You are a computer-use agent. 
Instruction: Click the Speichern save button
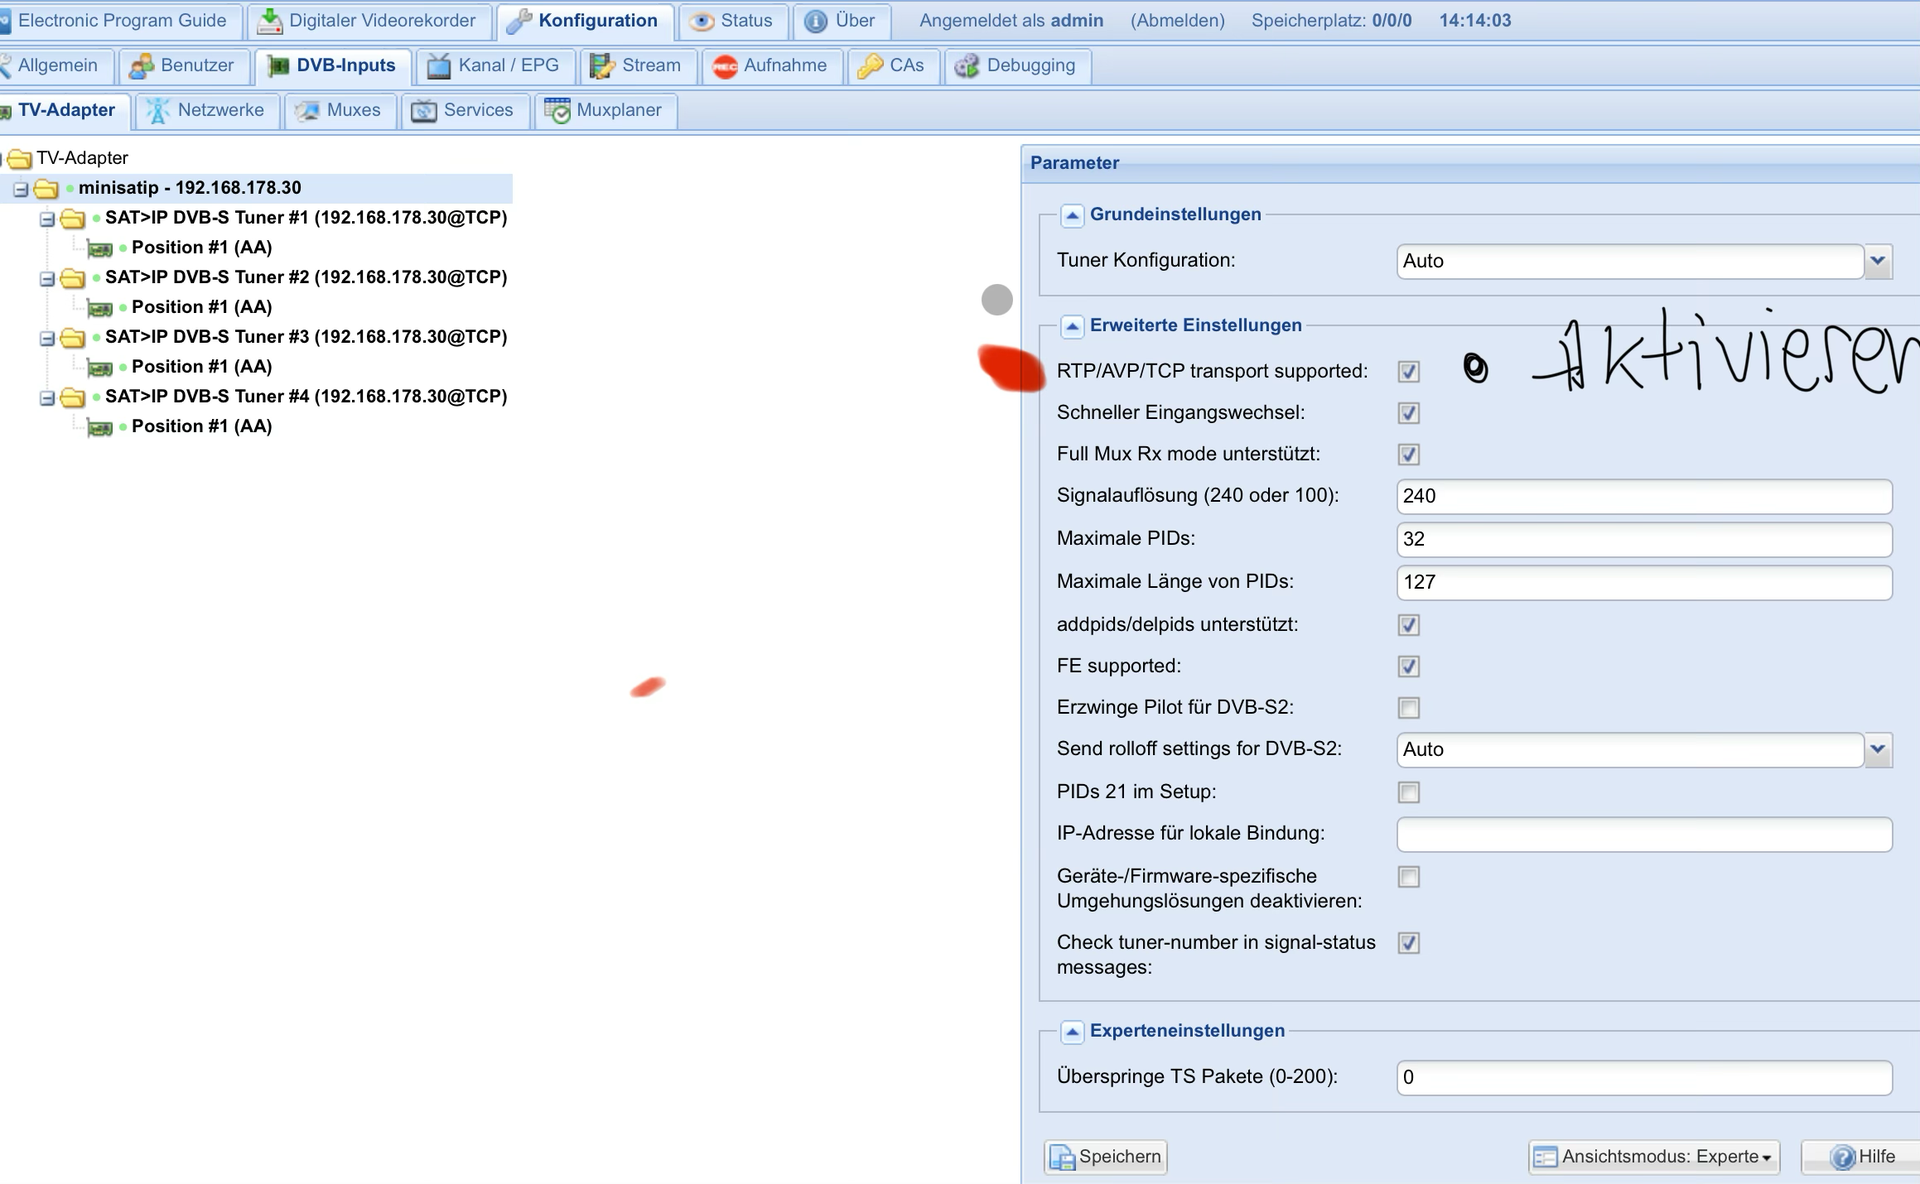click(x=1106, y=1157)
